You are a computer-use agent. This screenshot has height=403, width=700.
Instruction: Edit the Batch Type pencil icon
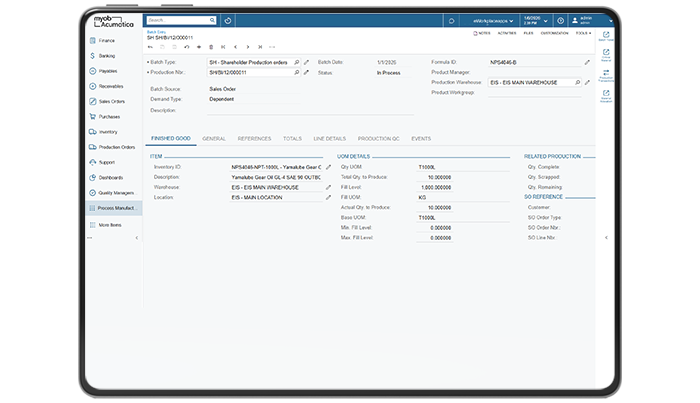click(x=306, y=62)
